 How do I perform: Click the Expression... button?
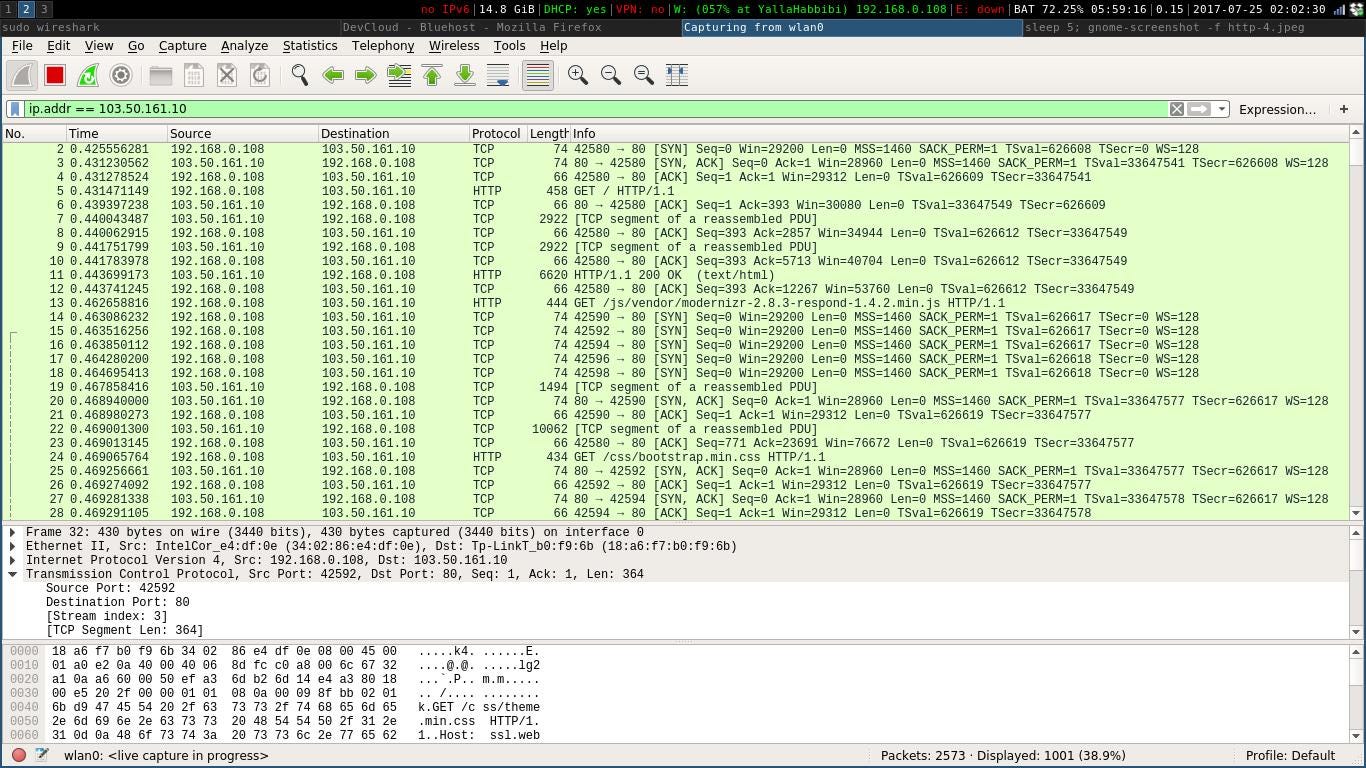pyautogui.click(x=1277, y=109)
